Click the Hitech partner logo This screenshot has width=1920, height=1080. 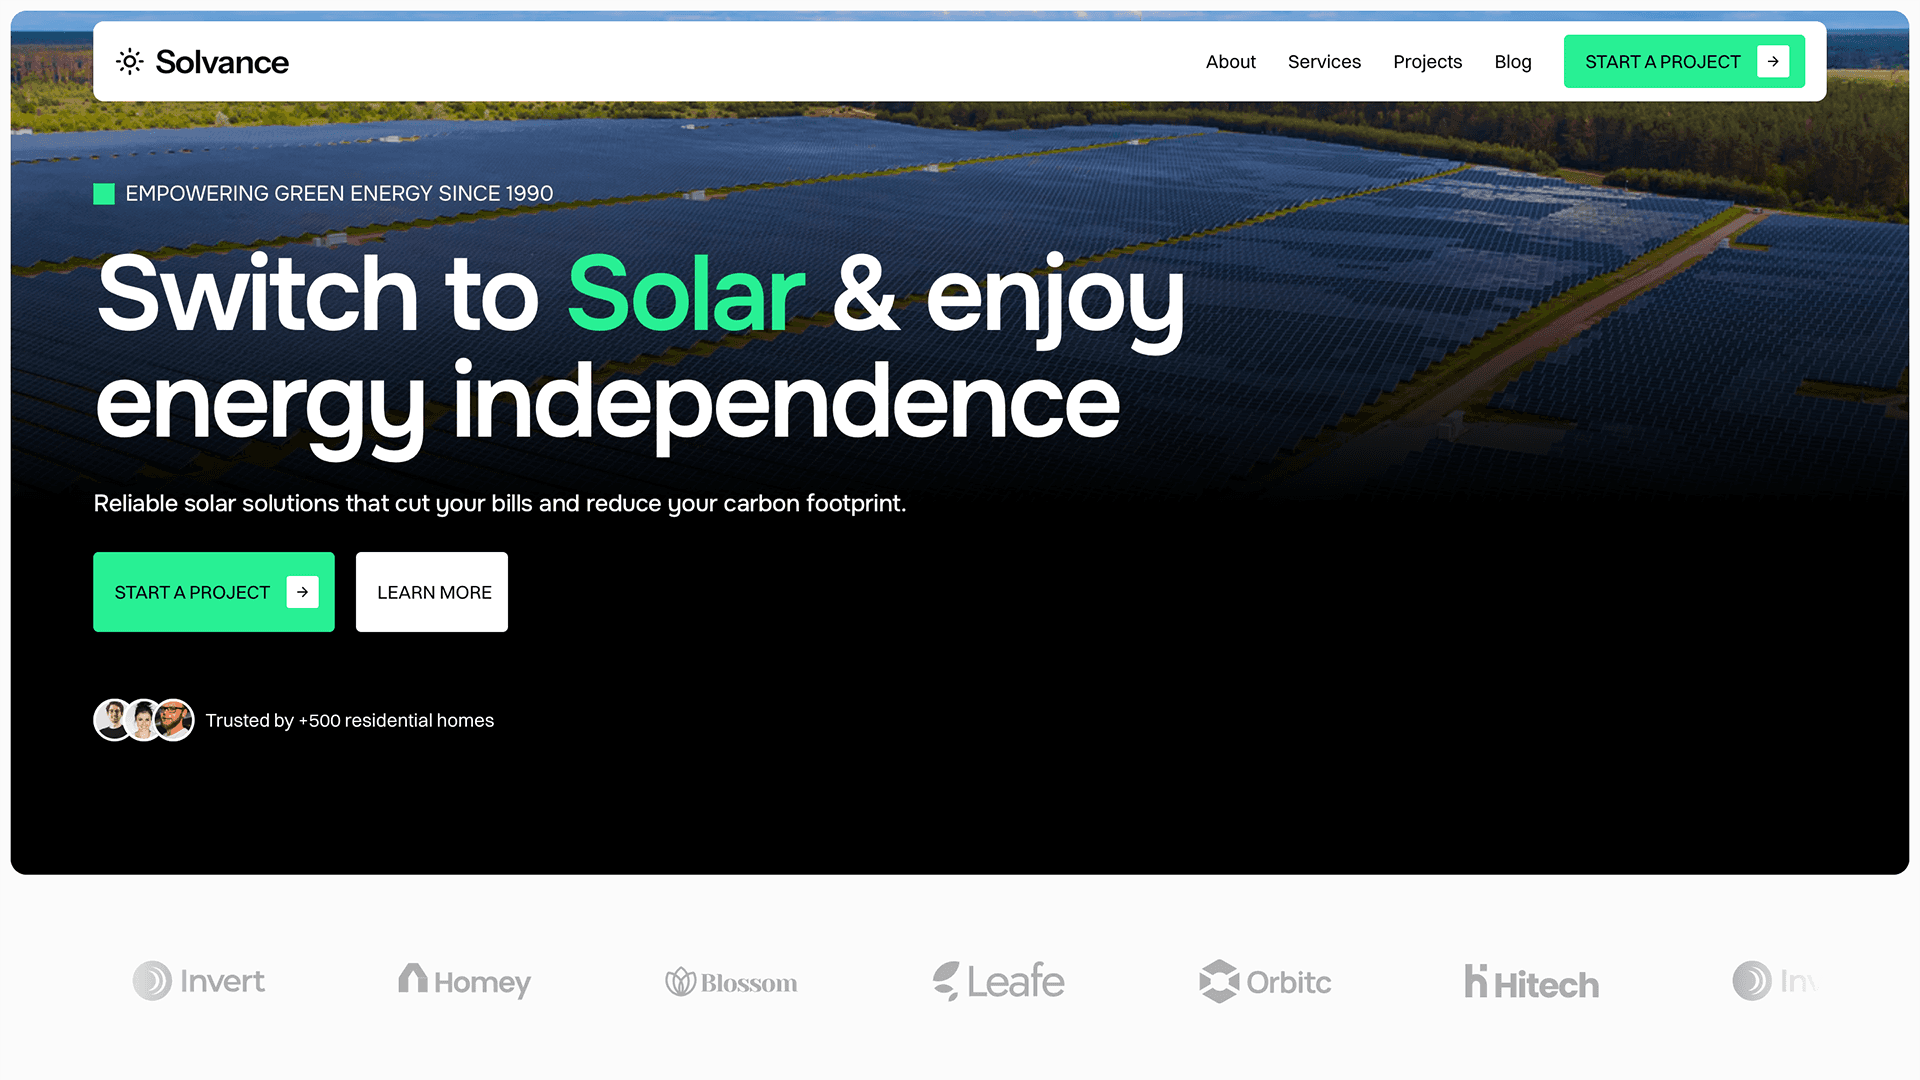coord(1531,982)
